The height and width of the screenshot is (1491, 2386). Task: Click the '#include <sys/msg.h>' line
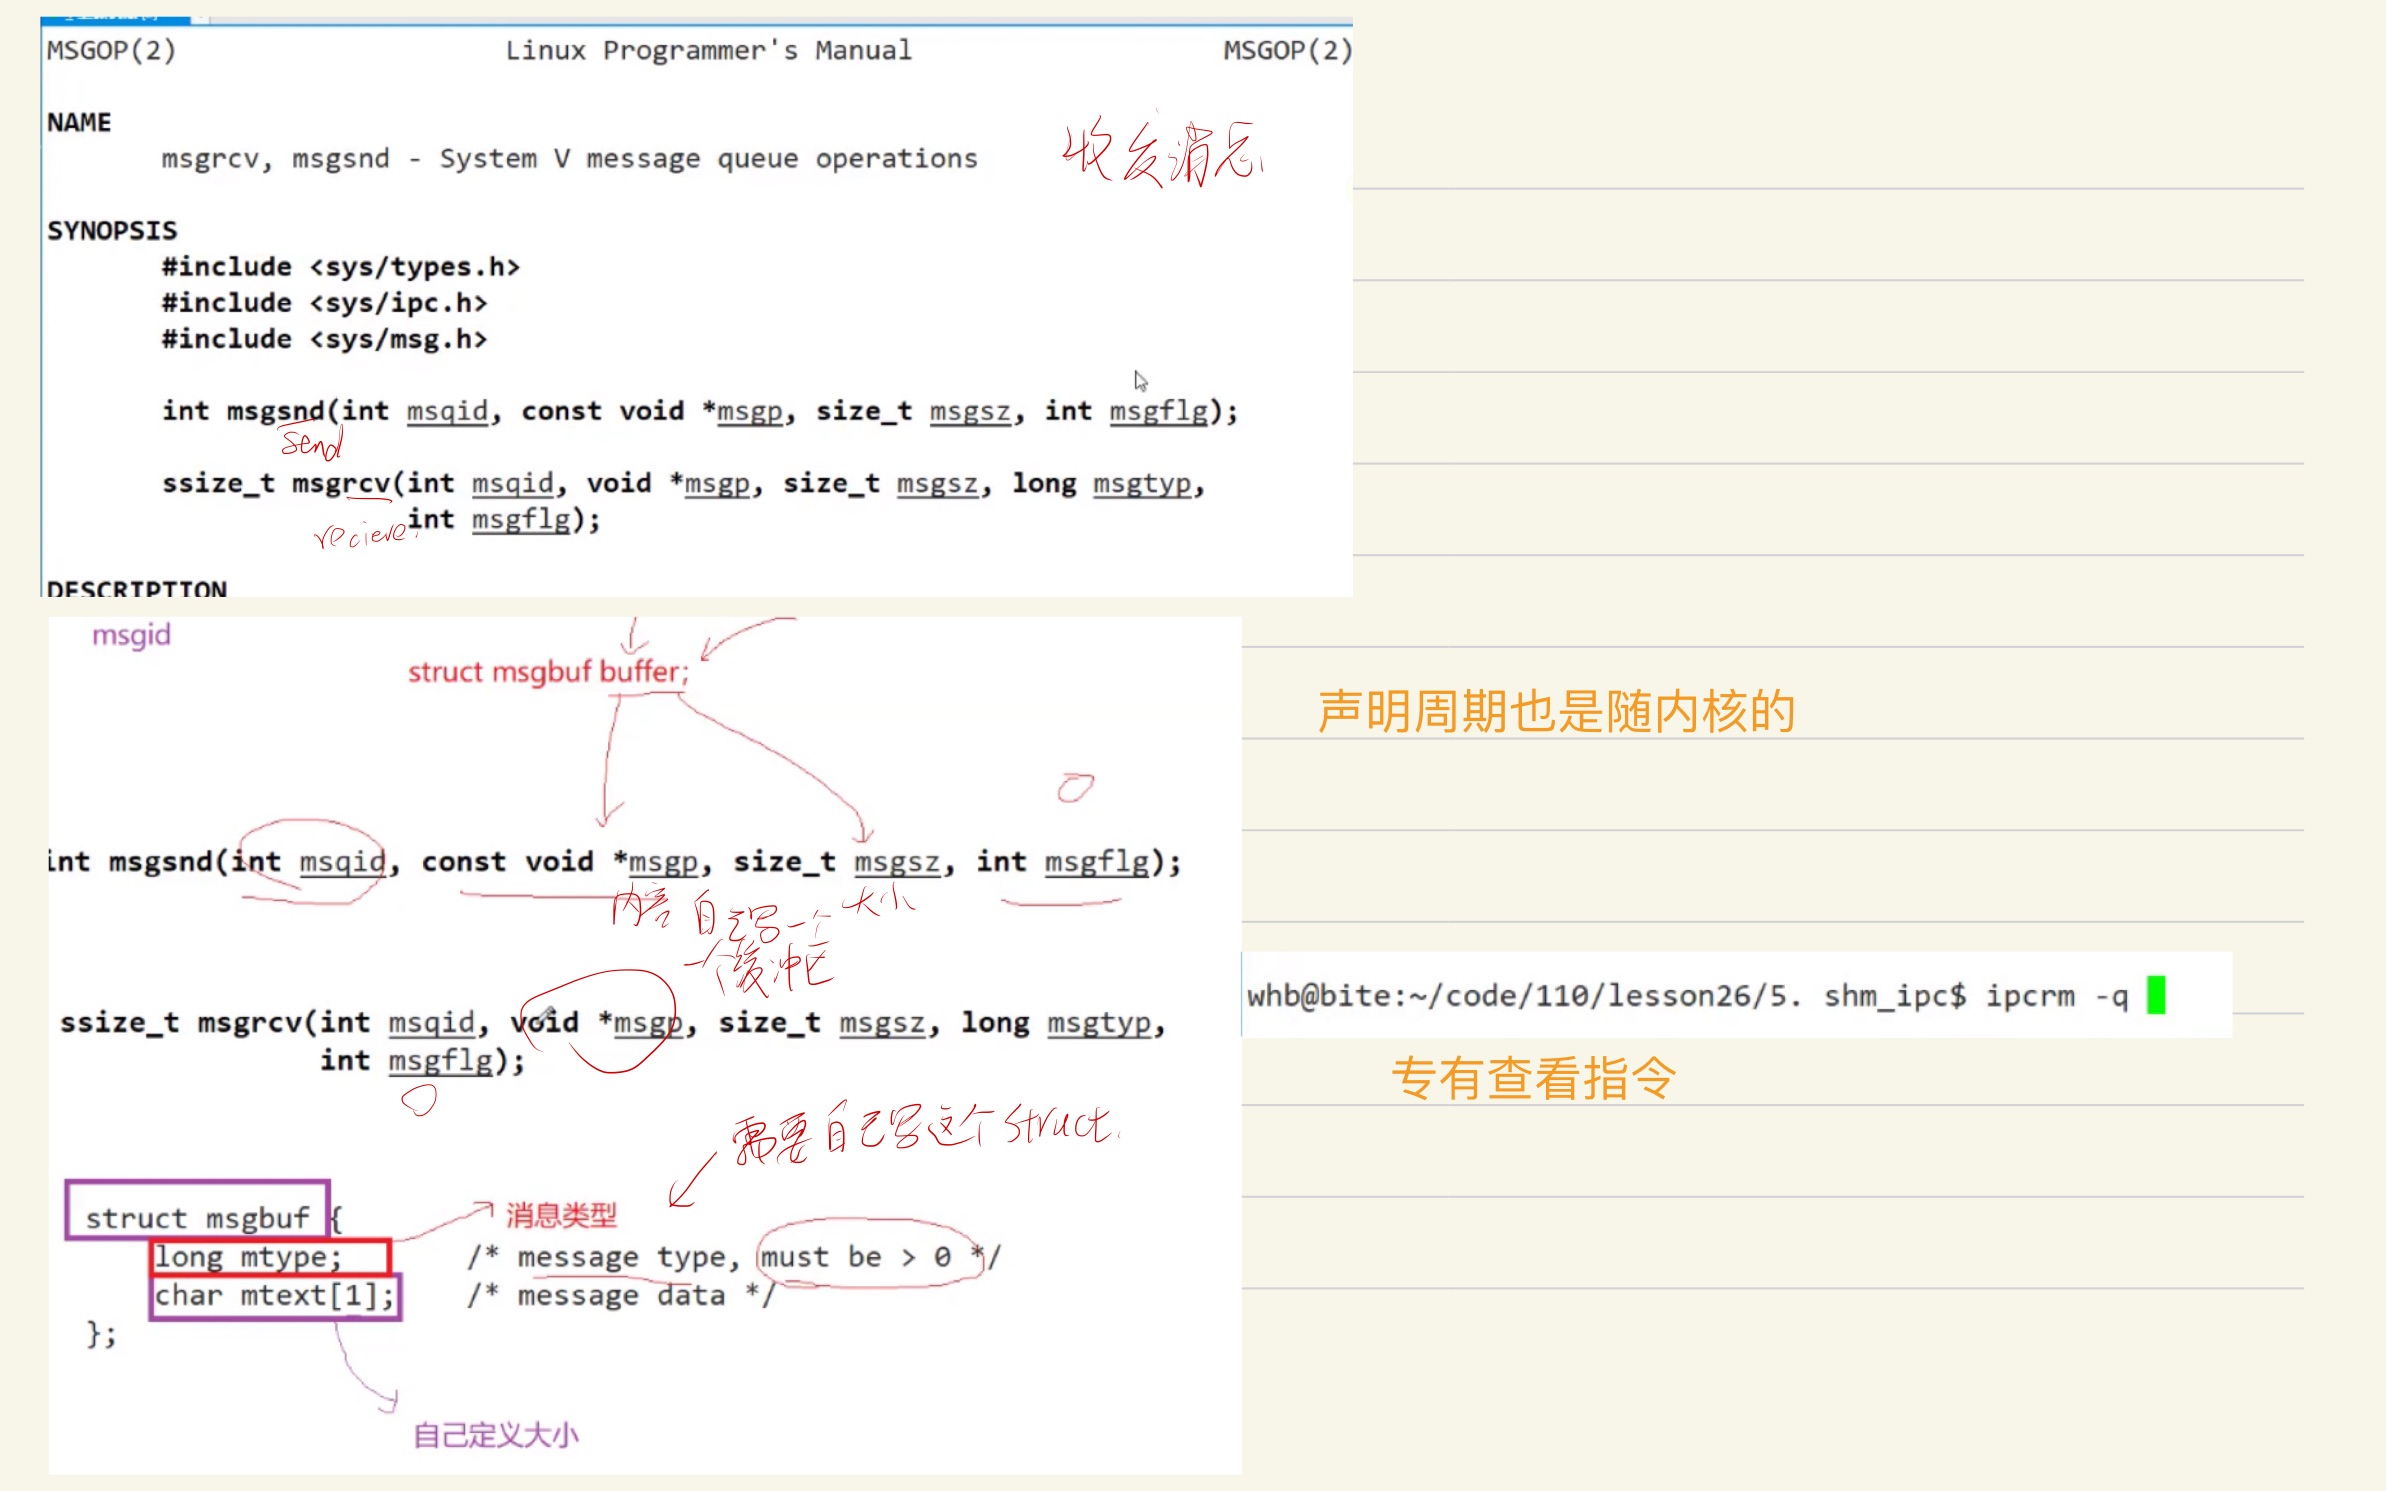324,340
